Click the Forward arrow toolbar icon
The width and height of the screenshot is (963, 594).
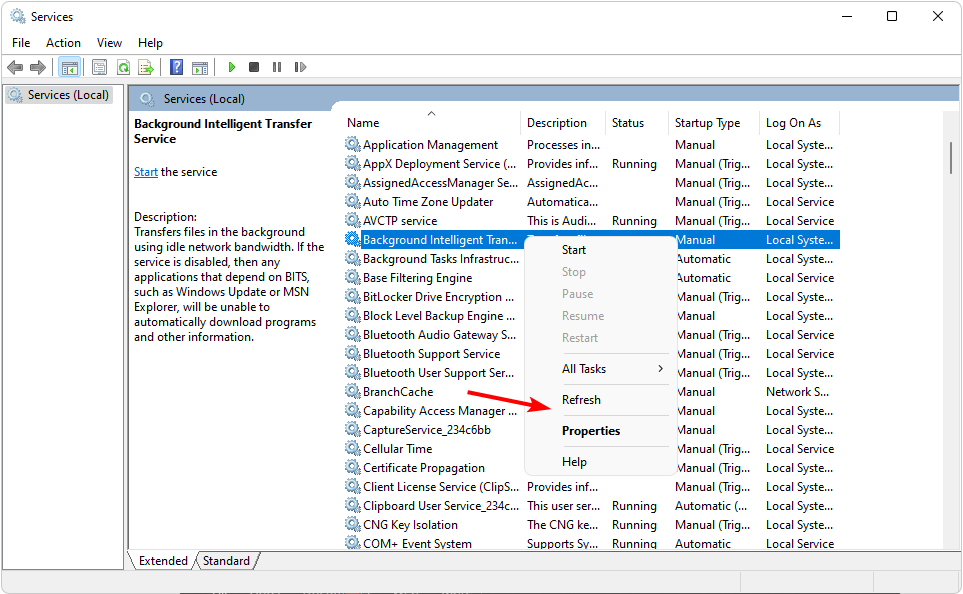pos(38,67)
